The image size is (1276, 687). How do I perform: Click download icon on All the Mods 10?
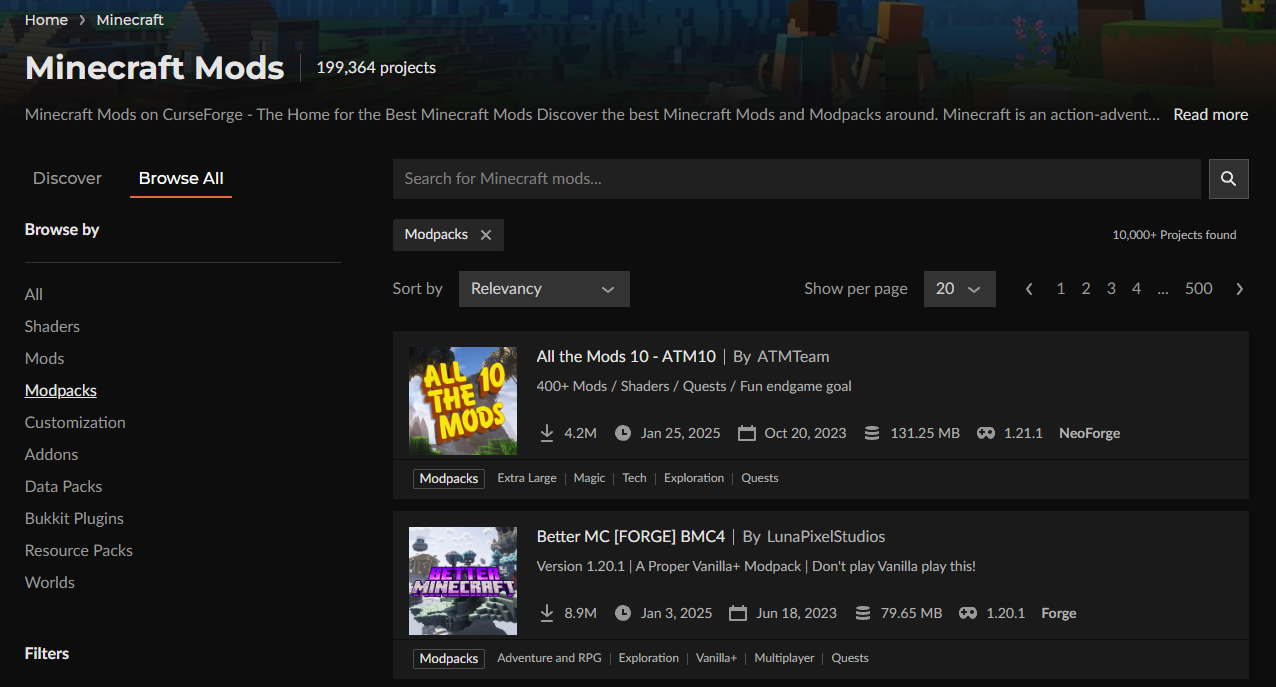coord(547,433)
